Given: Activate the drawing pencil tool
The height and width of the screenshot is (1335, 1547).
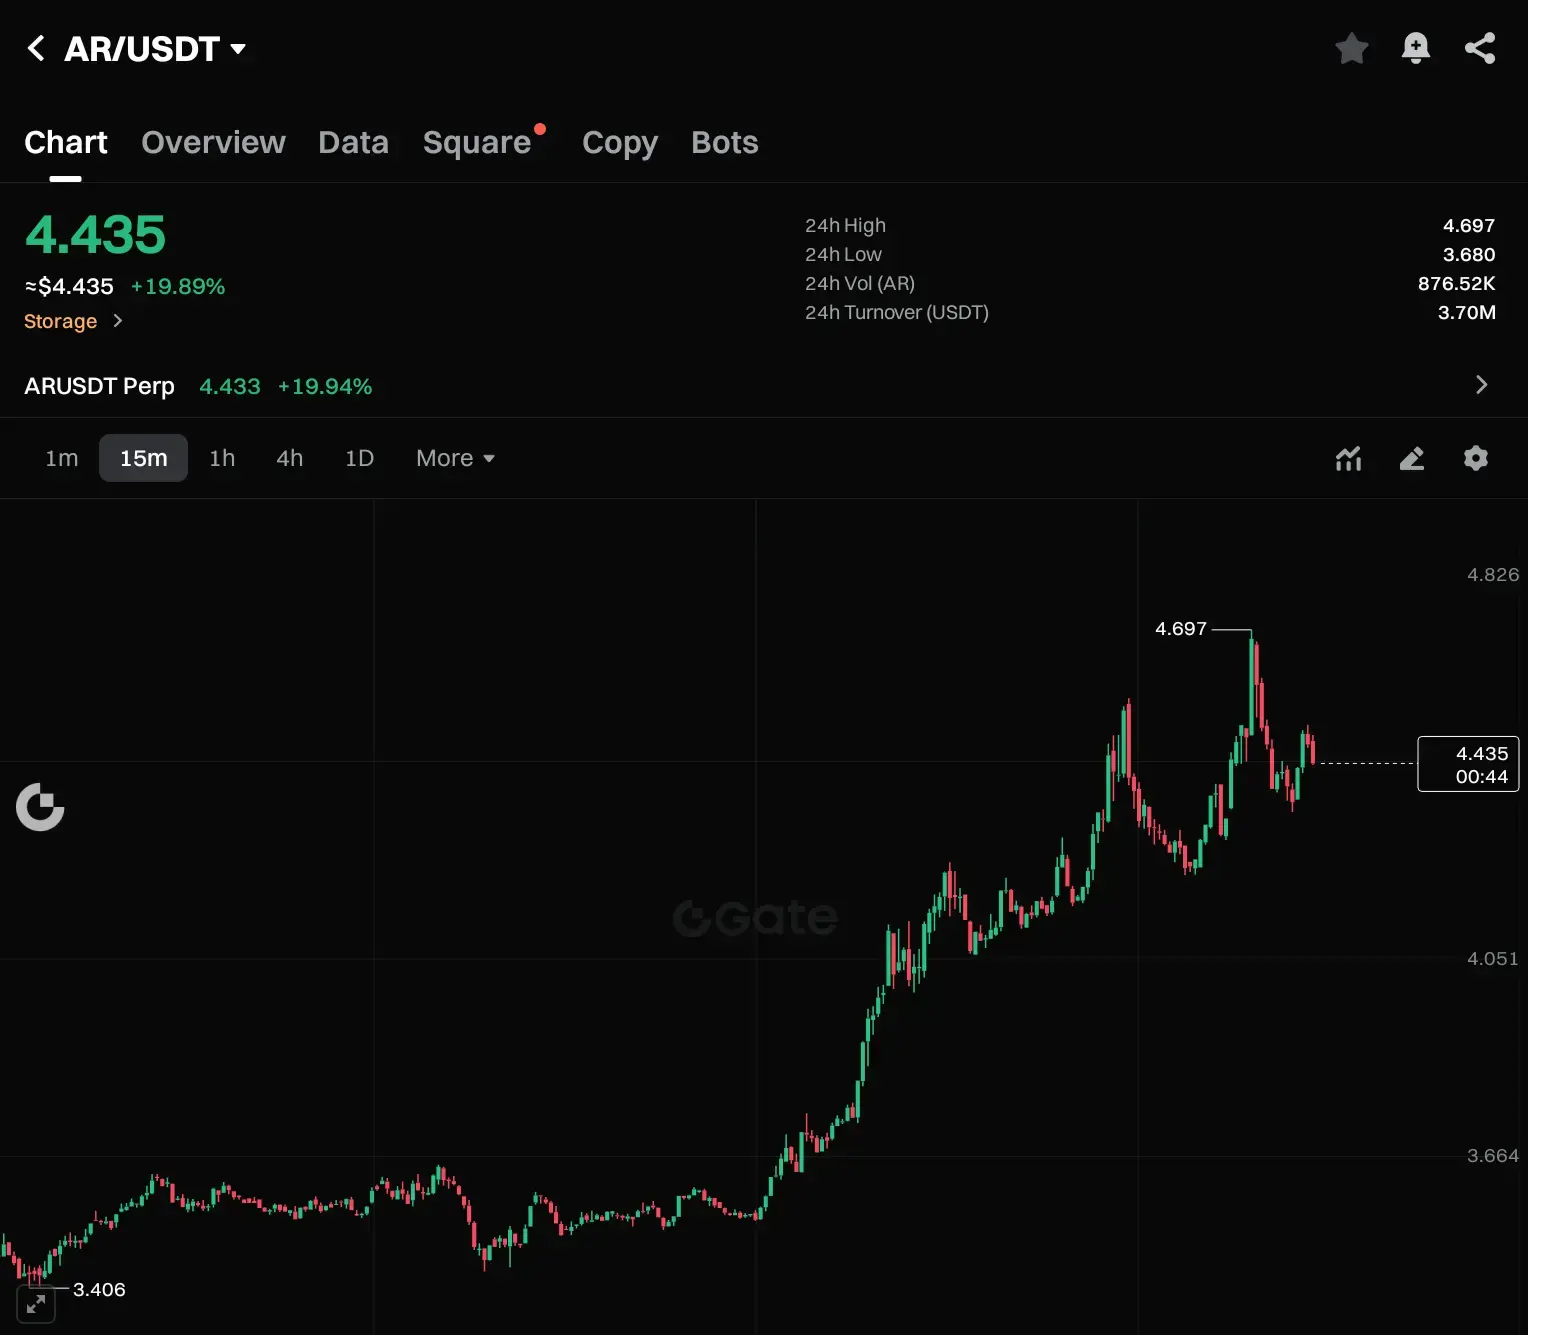Looking at the screenshot, I should click(1412, 458).
